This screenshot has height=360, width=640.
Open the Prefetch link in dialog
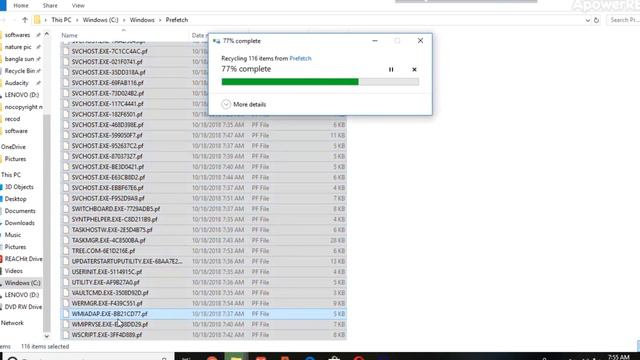tap(300, 58)
